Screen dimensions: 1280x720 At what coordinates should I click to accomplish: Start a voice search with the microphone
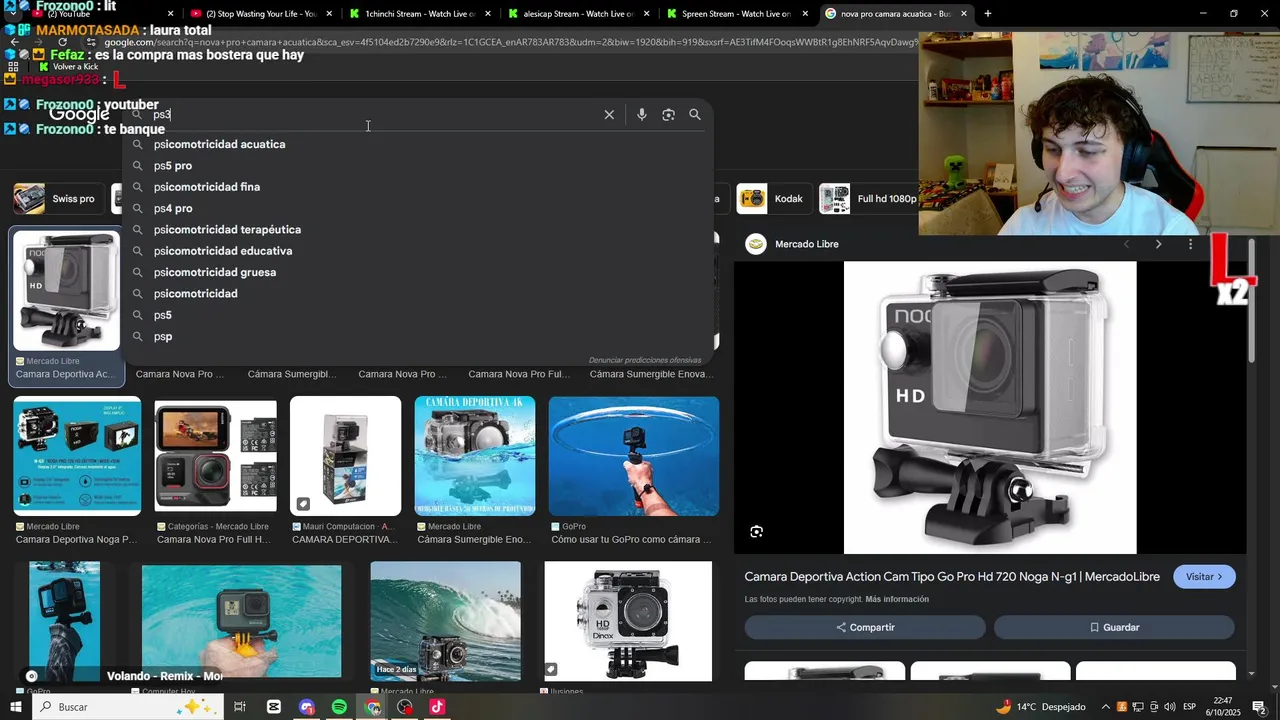[x=642, y=115]
